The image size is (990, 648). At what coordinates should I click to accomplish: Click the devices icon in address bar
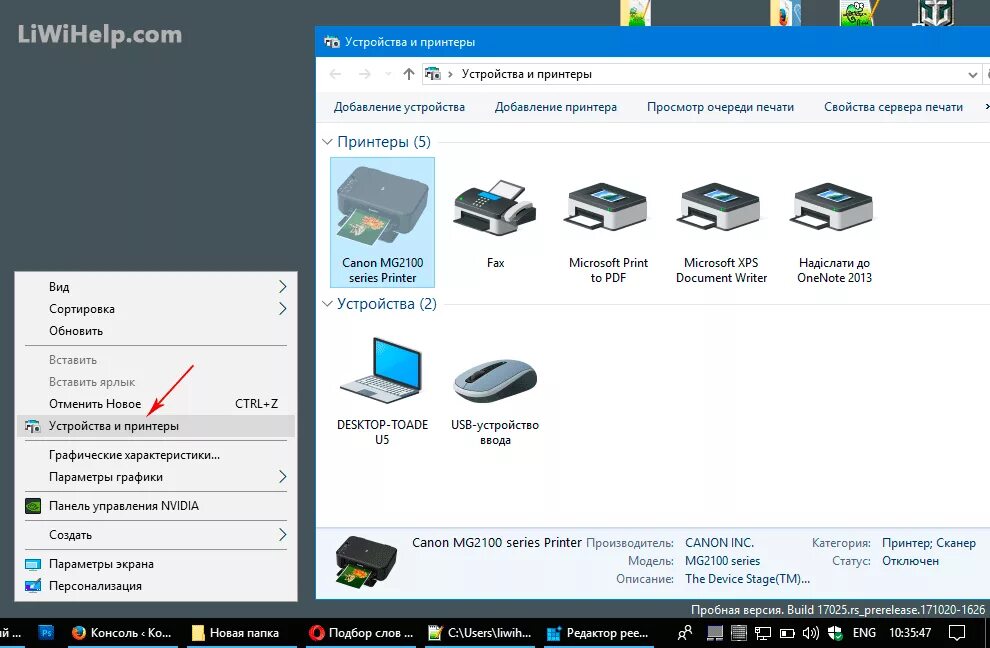(432, 75)
